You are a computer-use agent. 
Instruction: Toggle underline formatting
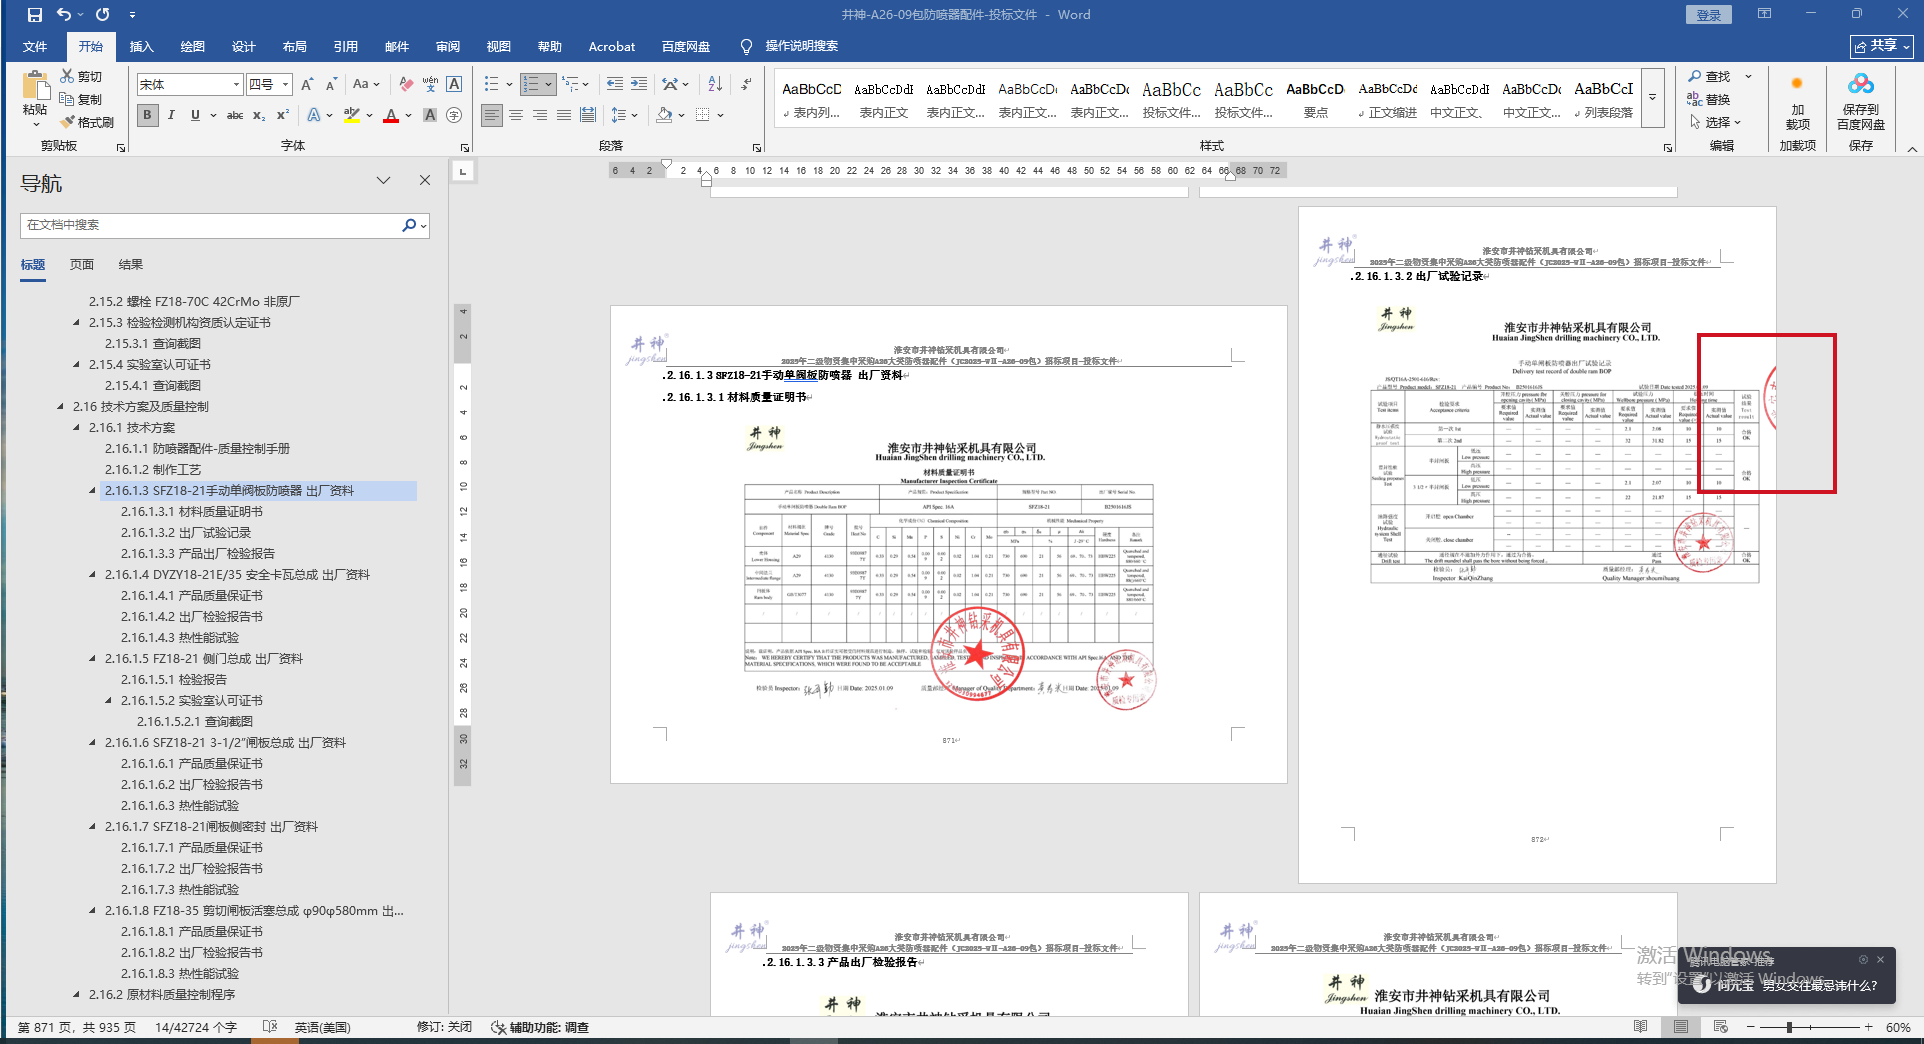tap(195, 115)
